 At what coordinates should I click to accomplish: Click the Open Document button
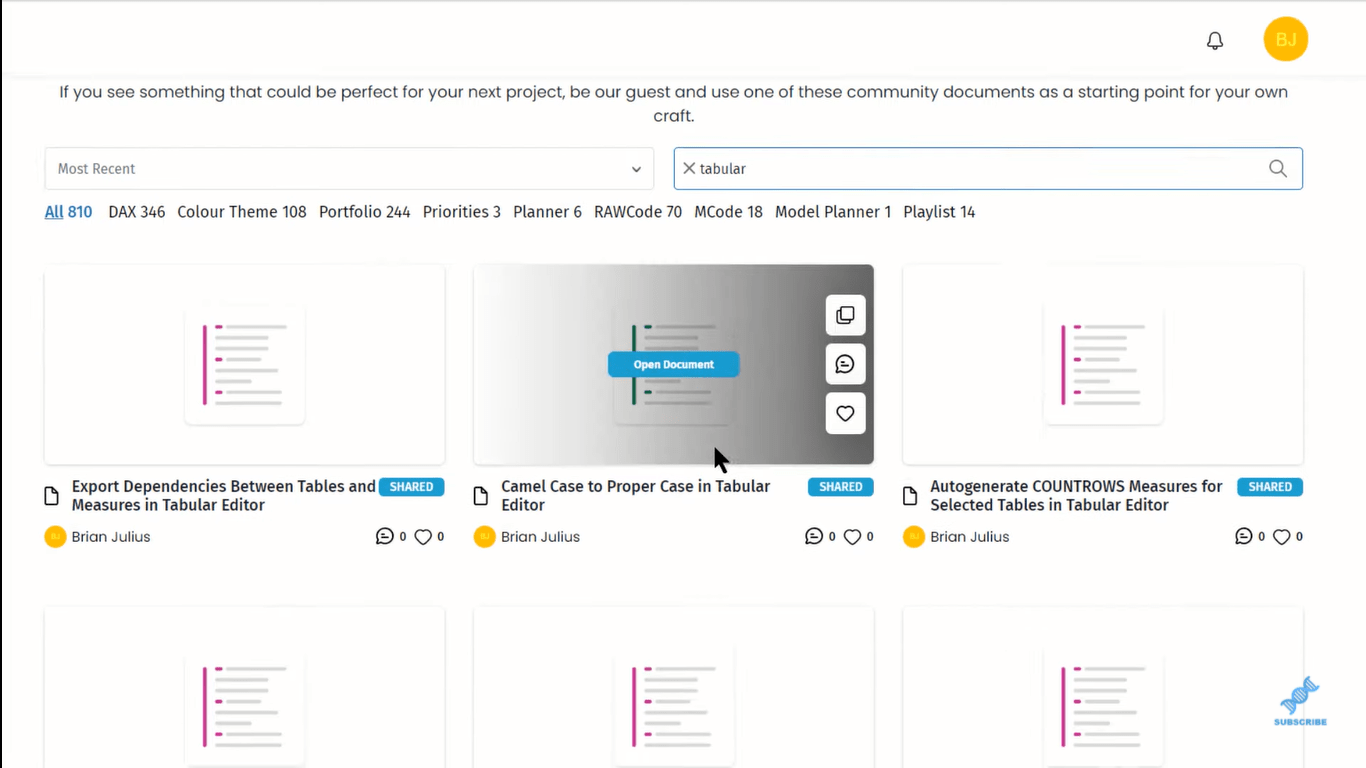click(x=674, y=364)
